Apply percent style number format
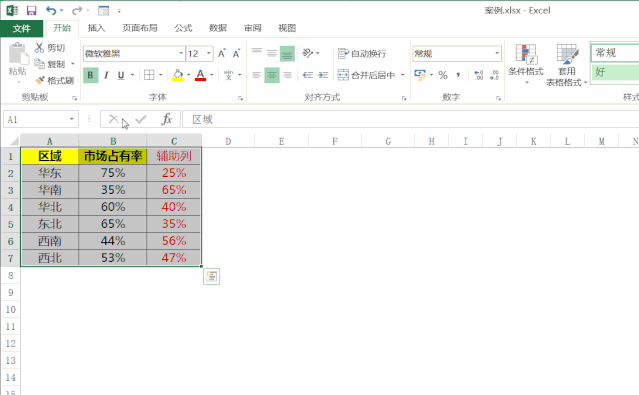The height and width of the screenshot is (395, 639). 443,75
